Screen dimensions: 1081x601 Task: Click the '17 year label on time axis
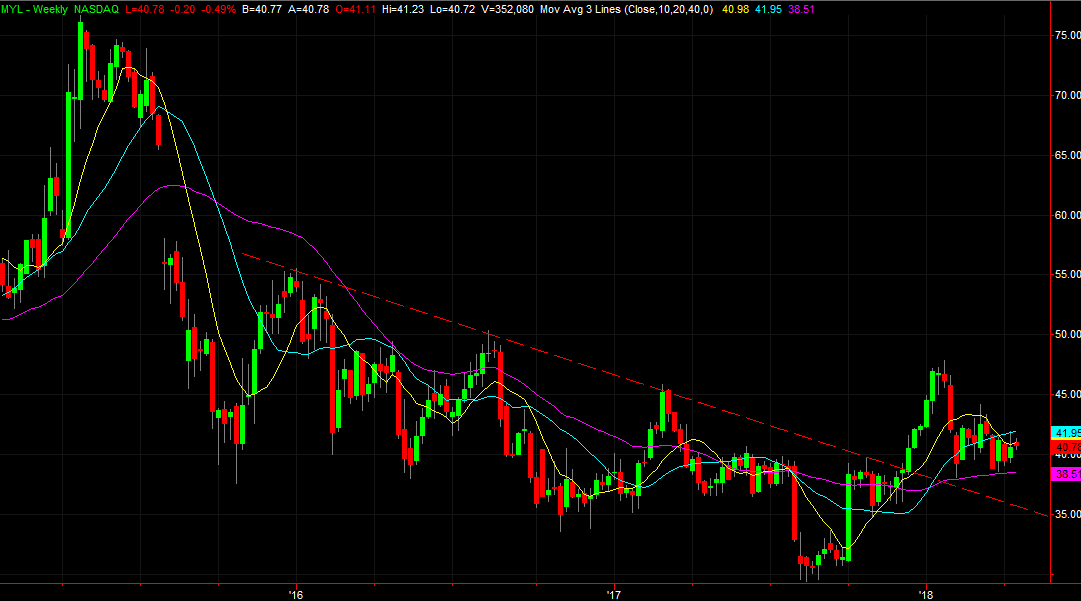coord(614,594)
